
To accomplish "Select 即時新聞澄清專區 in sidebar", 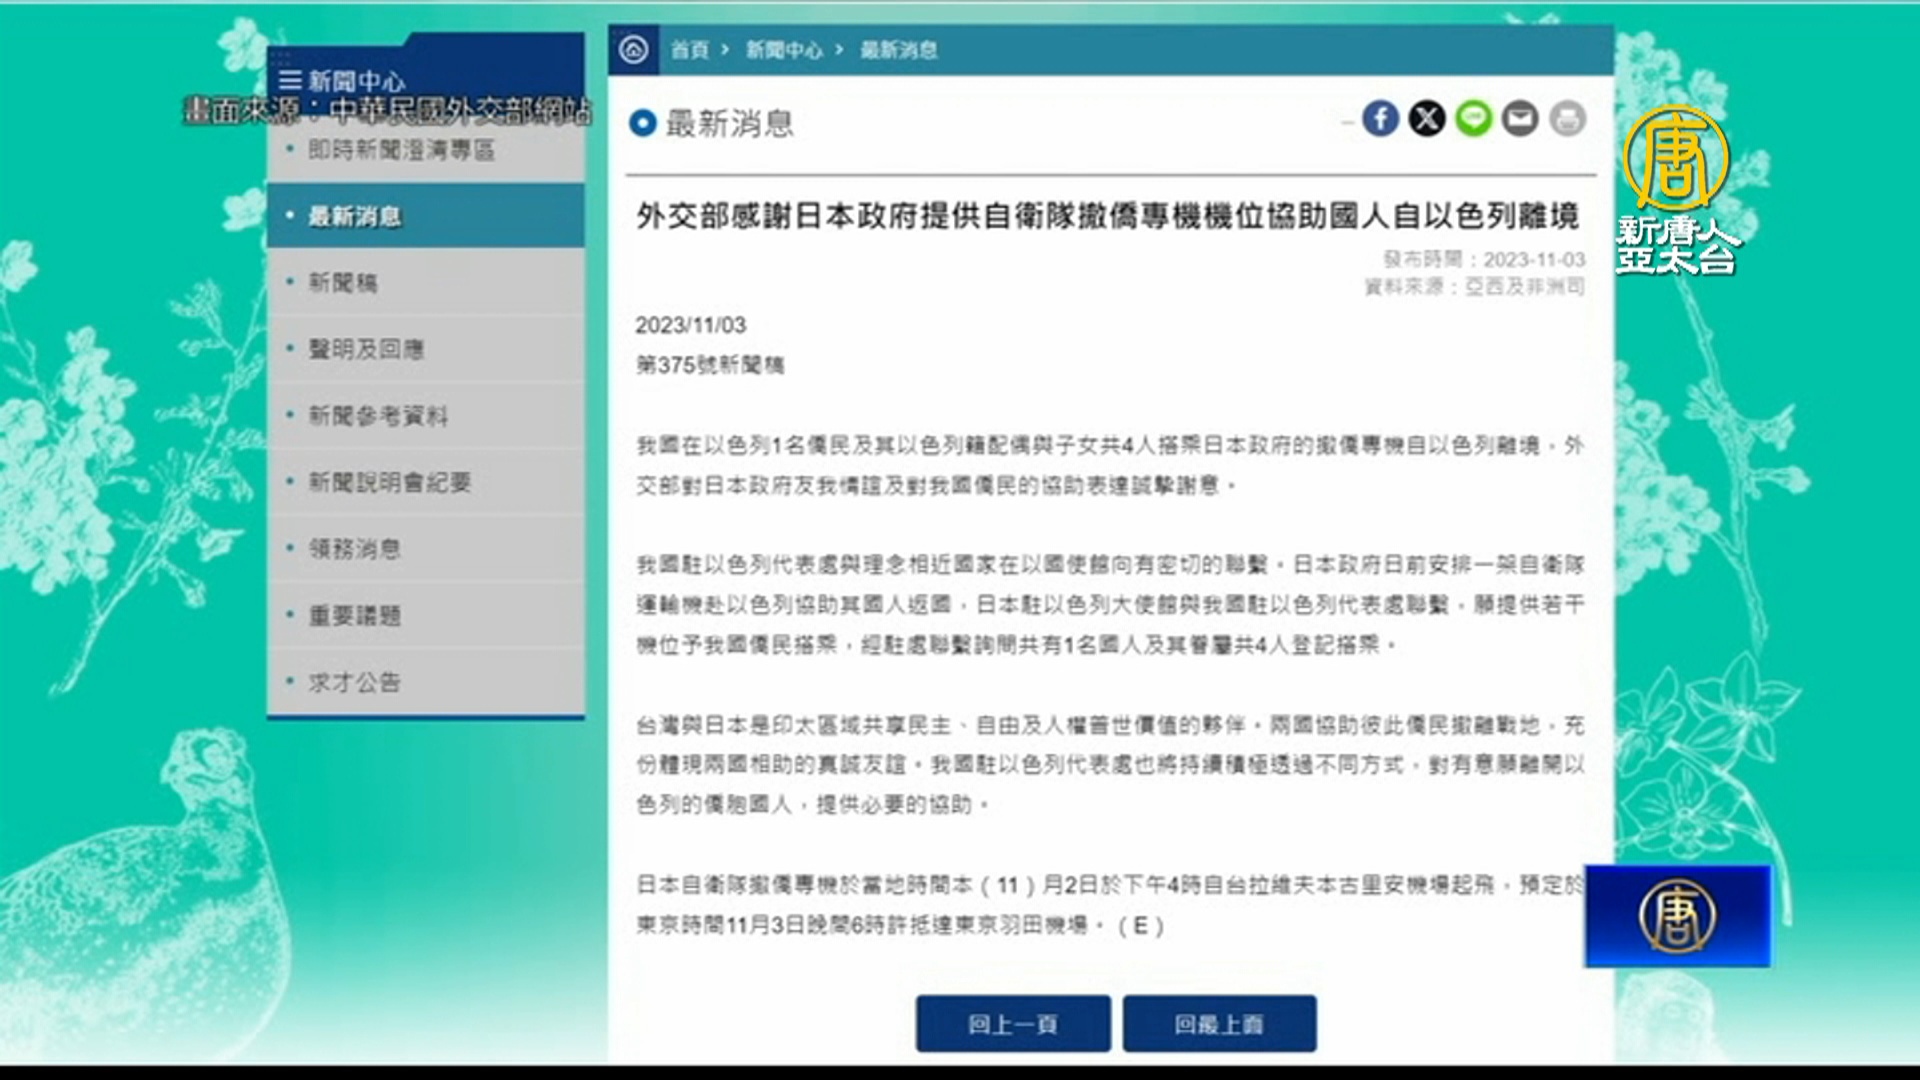I will [401, 150].
